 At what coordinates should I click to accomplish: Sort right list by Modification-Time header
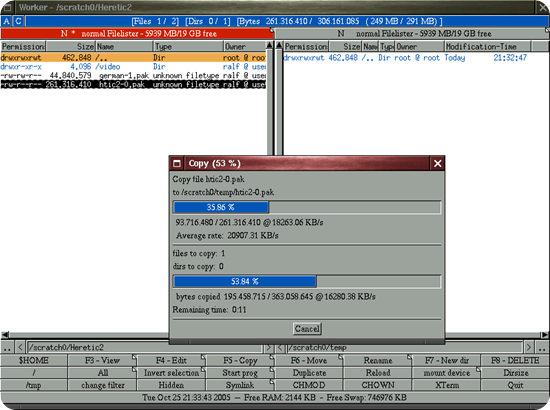click(x=488, y=46)
